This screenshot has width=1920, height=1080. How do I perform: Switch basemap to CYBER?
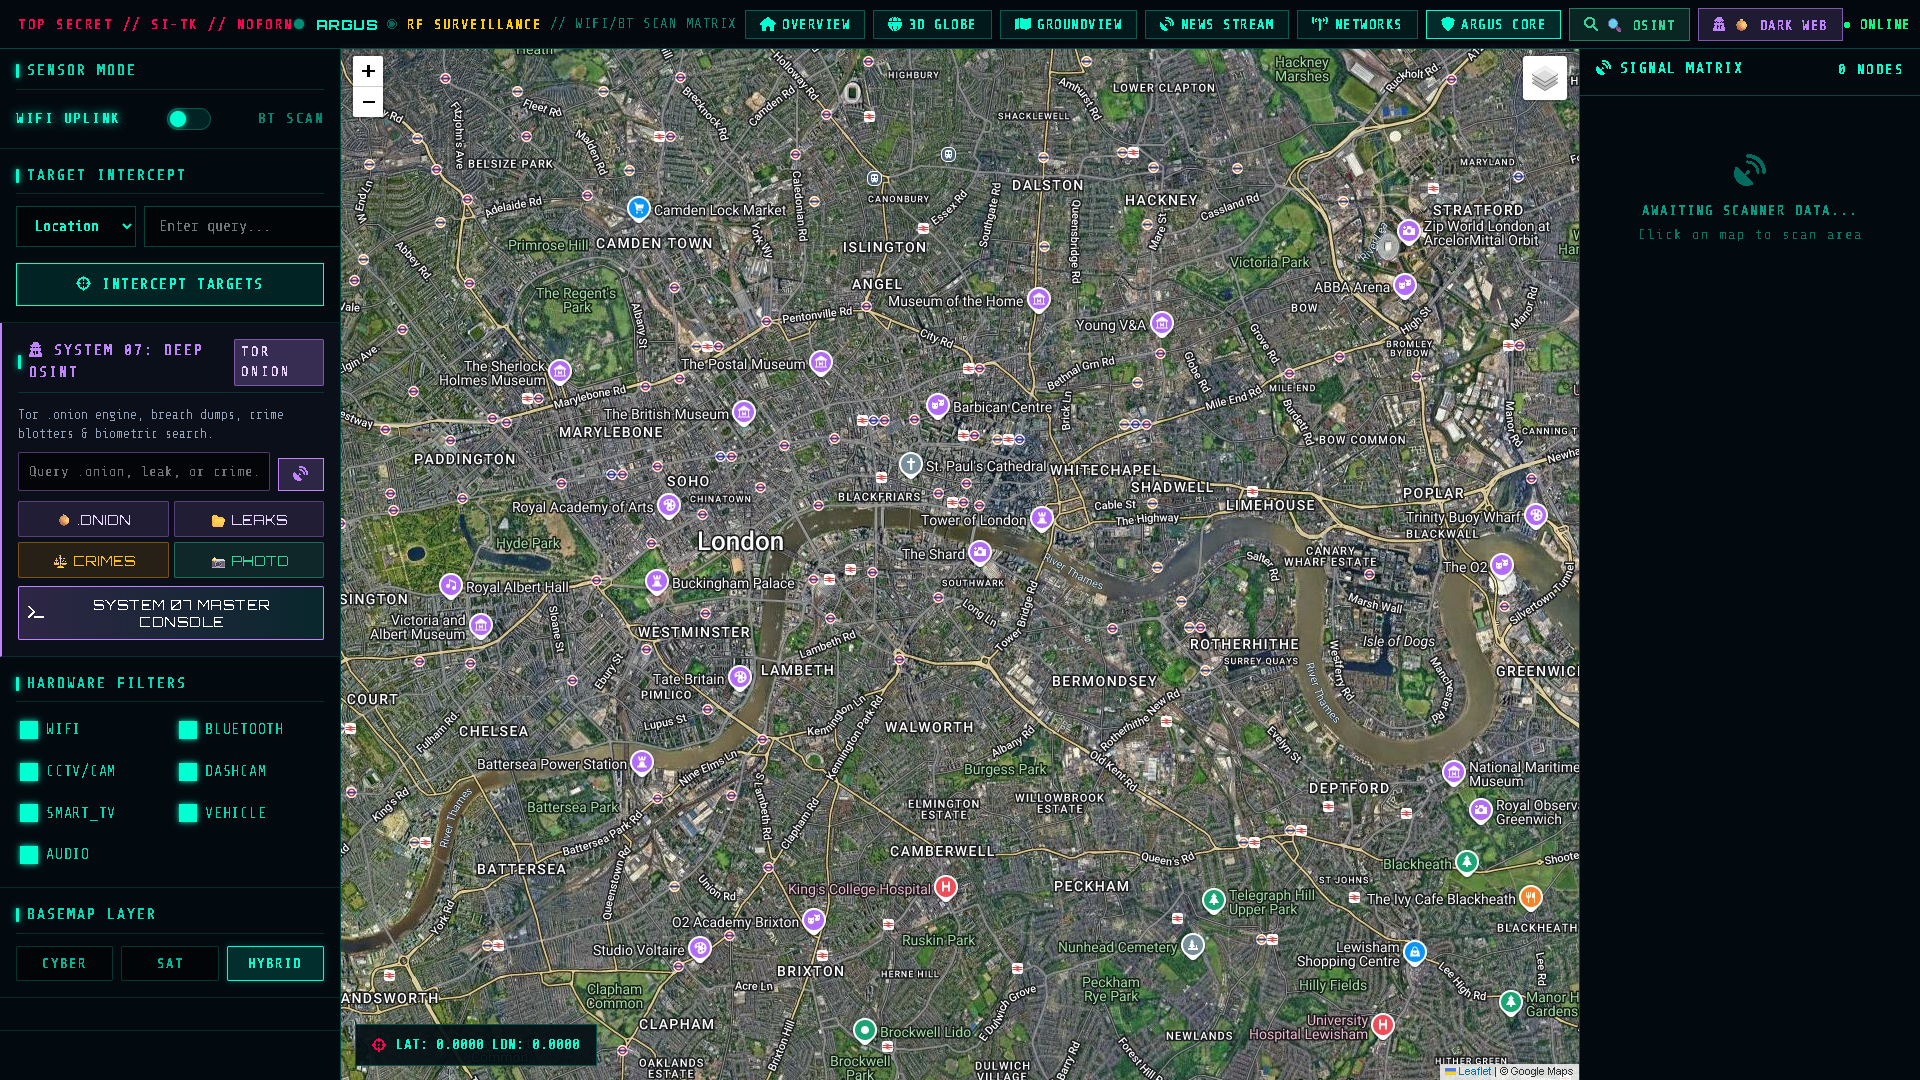(x=65, y=964)
